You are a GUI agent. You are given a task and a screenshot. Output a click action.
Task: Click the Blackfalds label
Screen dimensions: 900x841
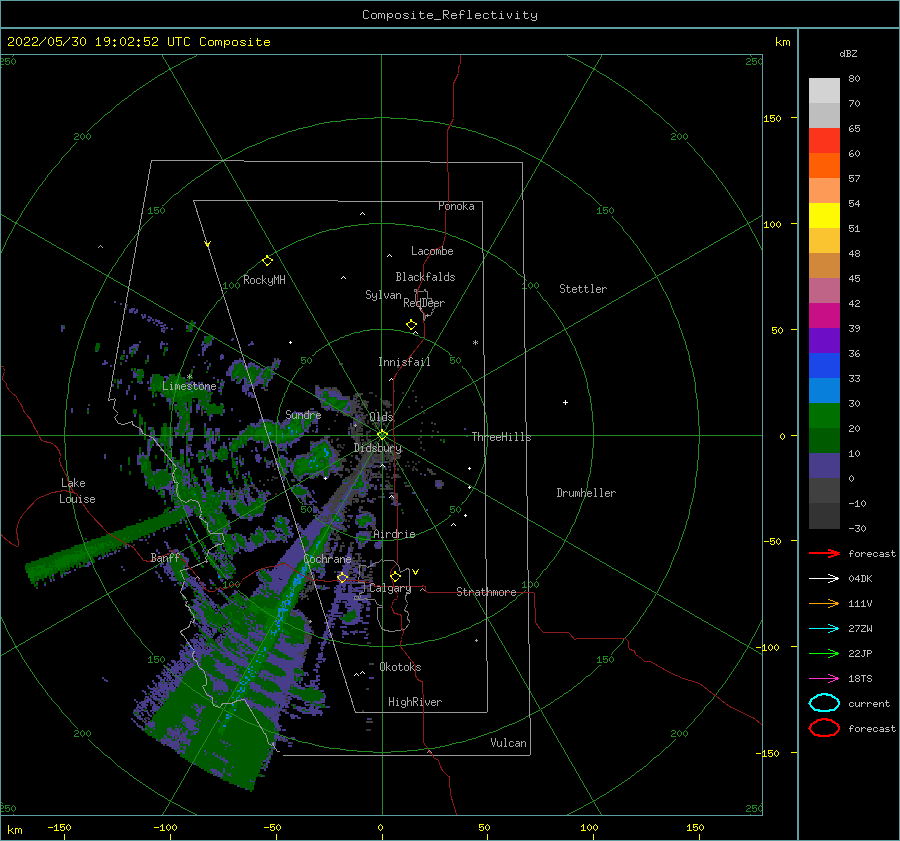pyautogui.click(x=425, y=277)
